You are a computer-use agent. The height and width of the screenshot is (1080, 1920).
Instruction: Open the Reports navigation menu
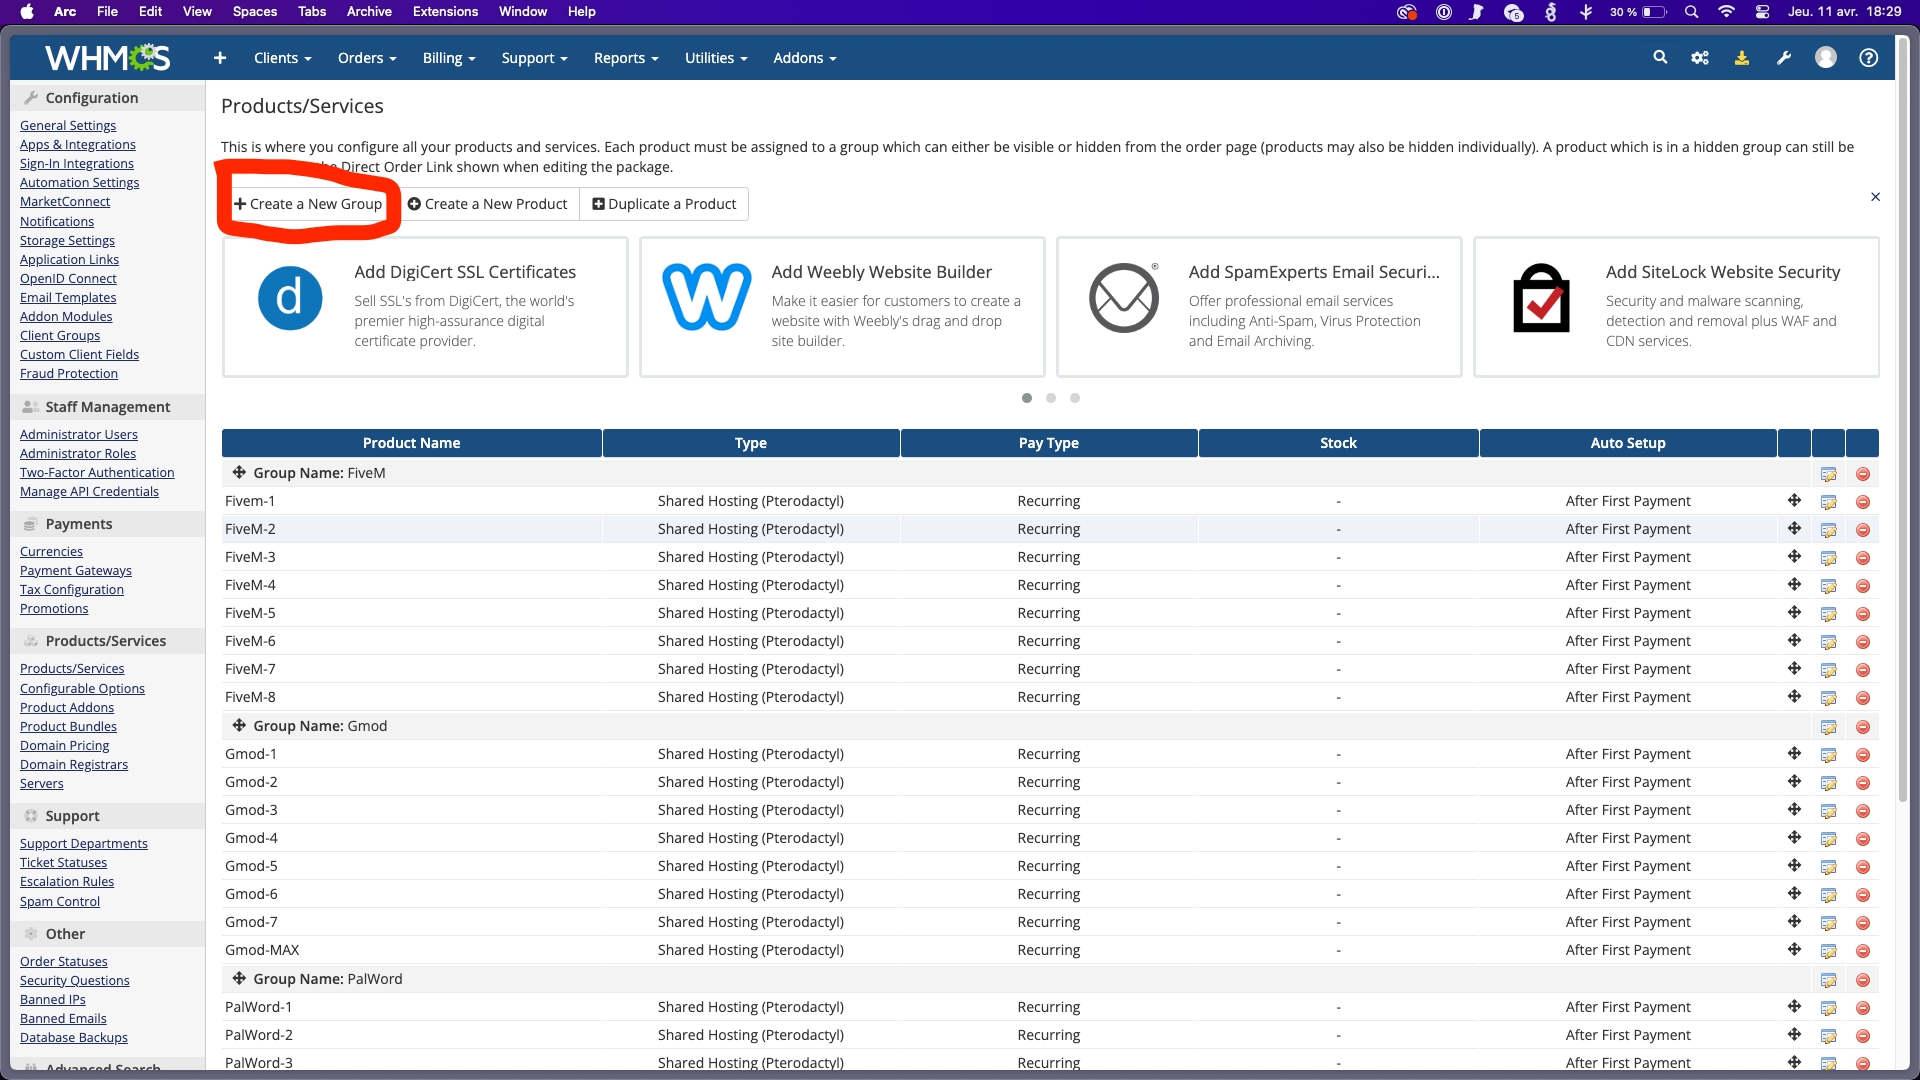(x=626, y=58)
